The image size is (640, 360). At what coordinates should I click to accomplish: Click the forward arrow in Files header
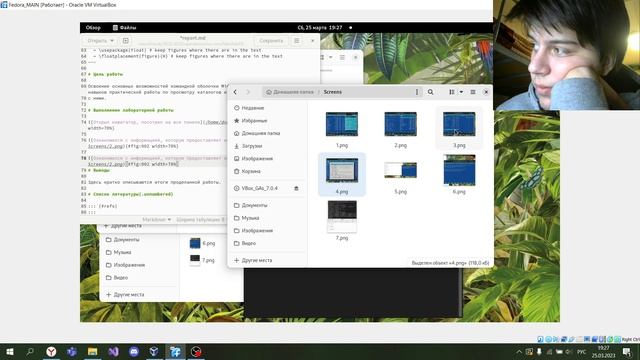pyautogui.click(x=248, y=92)
